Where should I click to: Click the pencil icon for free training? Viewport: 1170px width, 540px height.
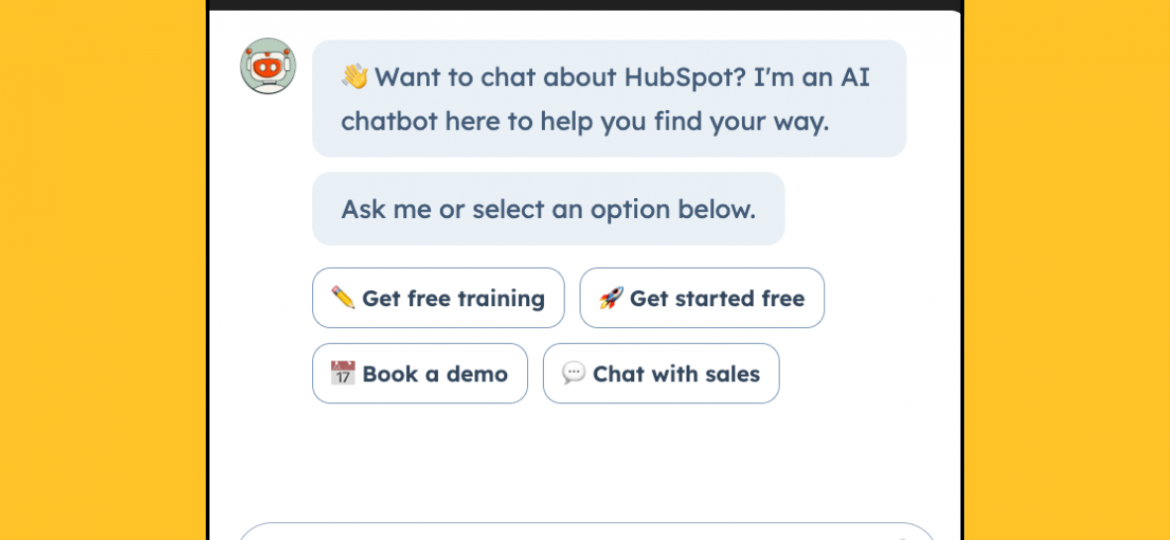343,298
